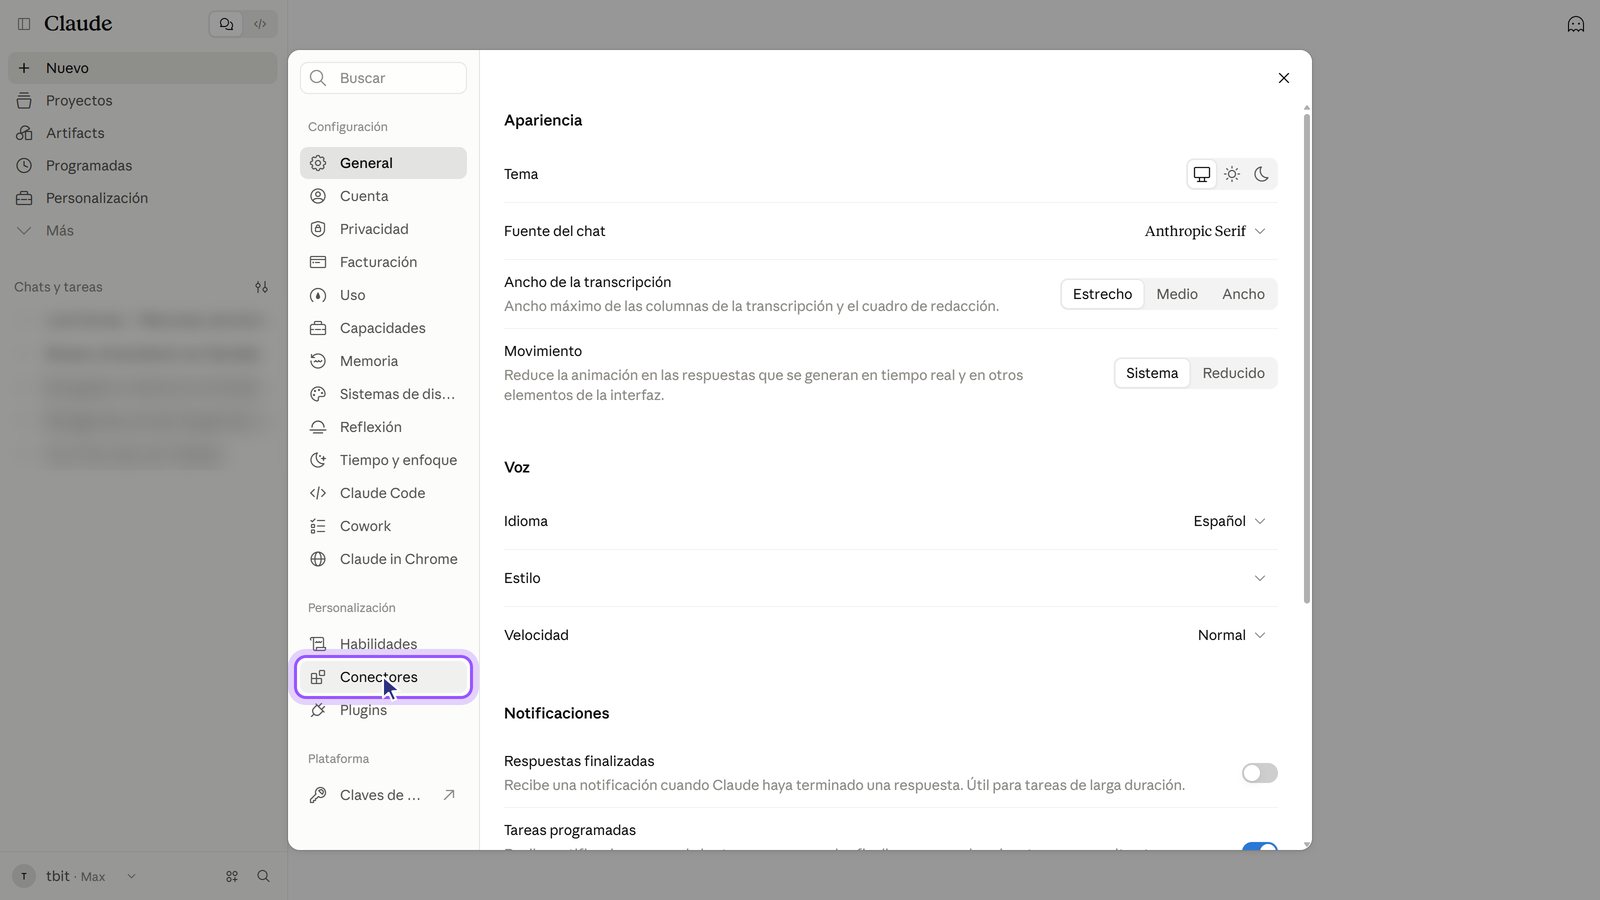1600x900 pixels.
Task: Open the Fuente del chat Anthropic Serif dropdown
Action: [x=1205, y=231]
